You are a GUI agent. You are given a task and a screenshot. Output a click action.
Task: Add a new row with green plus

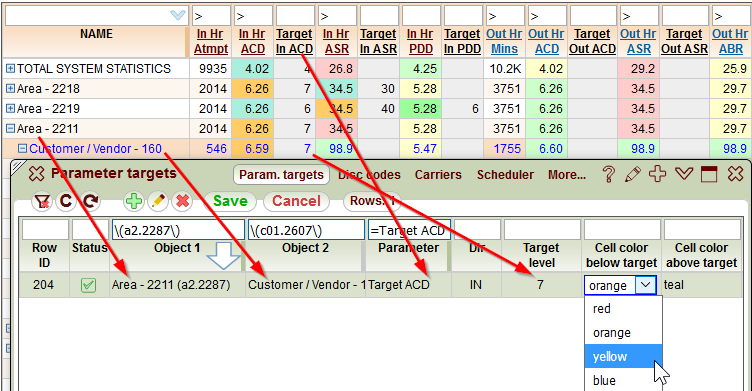tap(134, 201)
